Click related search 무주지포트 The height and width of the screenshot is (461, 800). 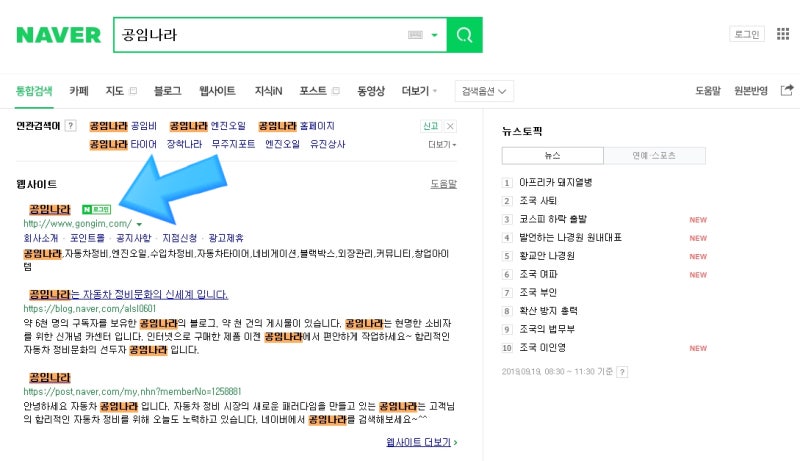[x=233, y=144]
